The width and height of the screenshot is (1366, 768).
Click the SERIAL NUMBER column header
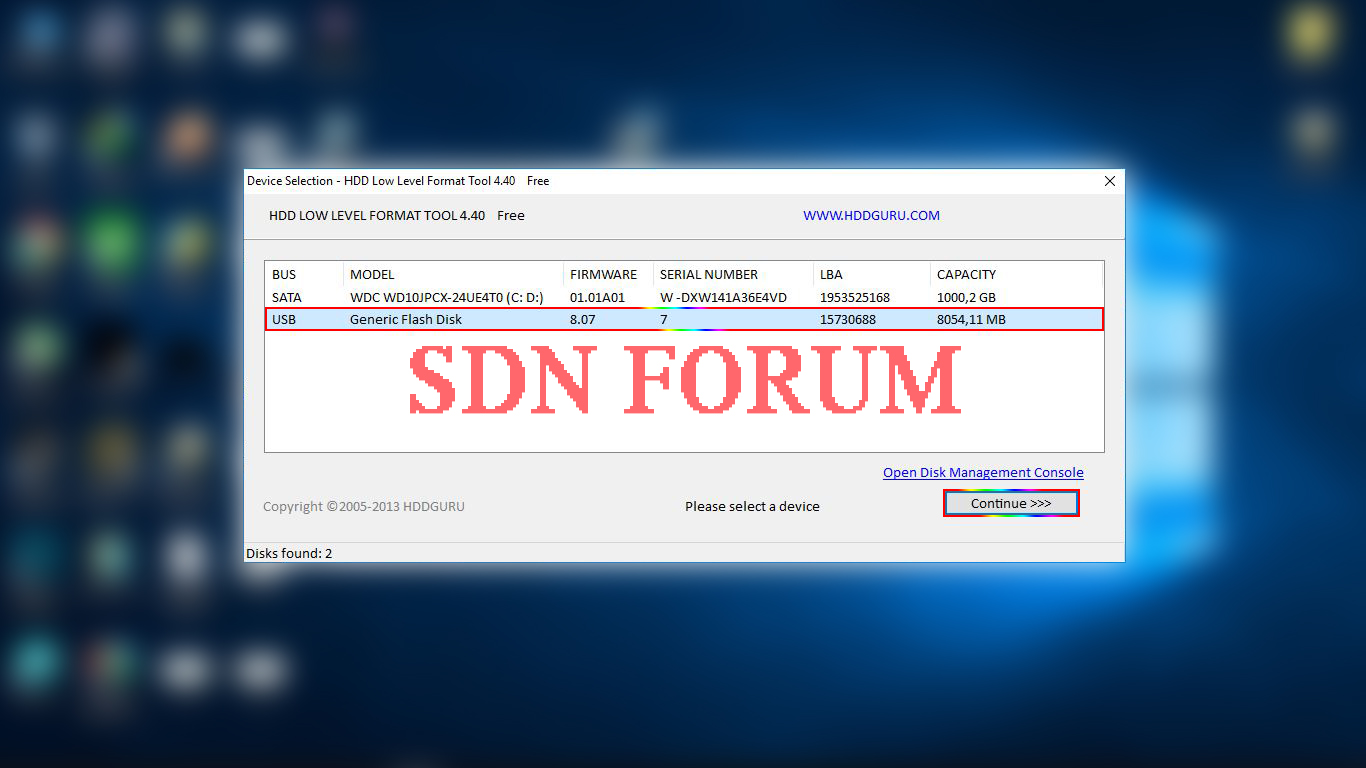pyautogui.click(x=709, y=274)
